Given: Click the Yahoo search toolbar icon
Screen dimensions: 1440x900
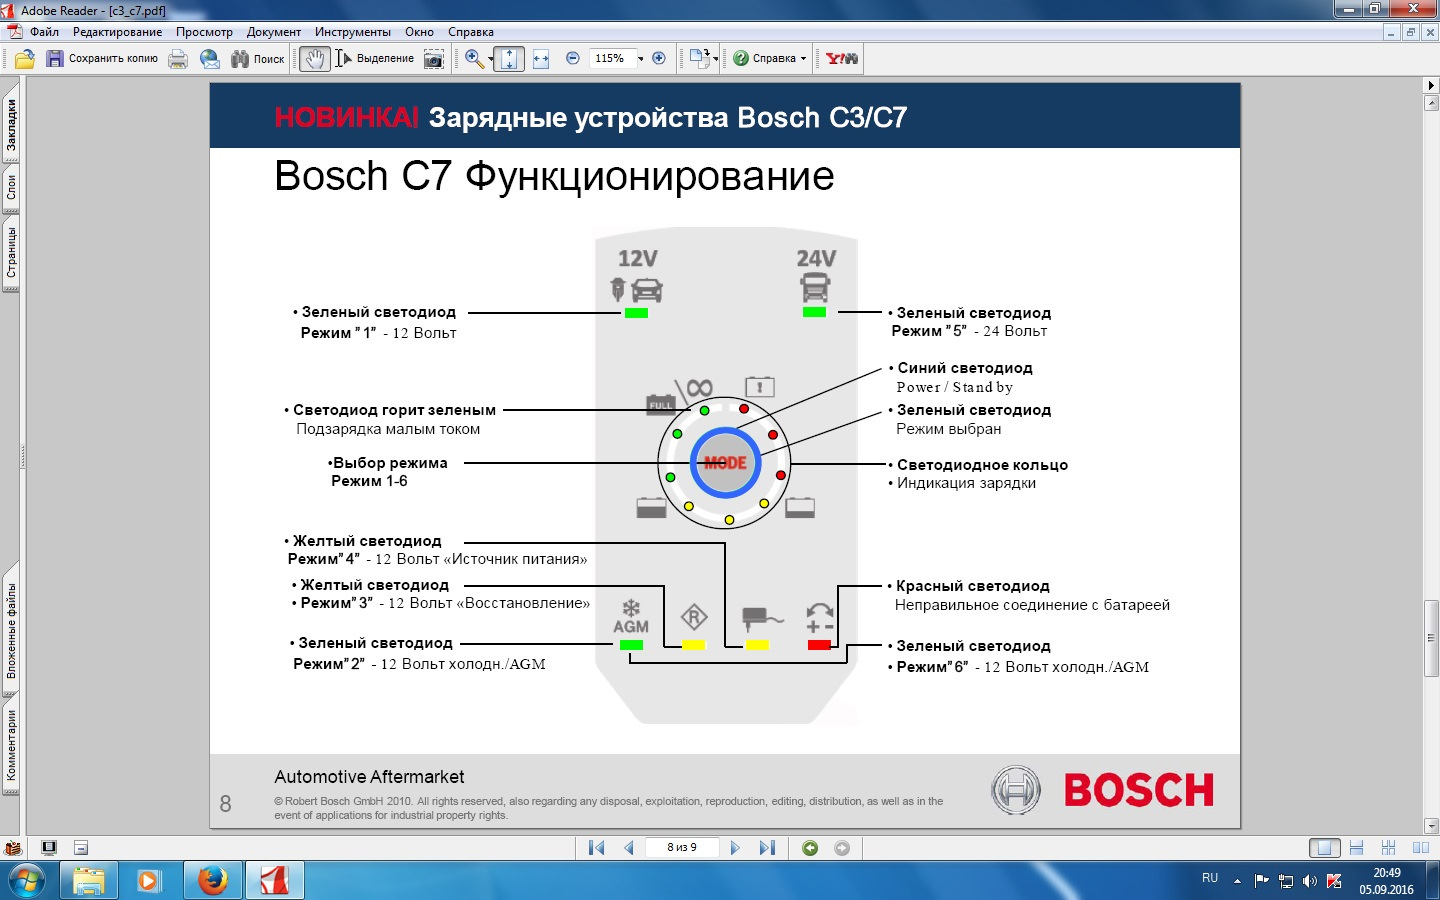Looking at the screenshot, I should coord(842,59).
